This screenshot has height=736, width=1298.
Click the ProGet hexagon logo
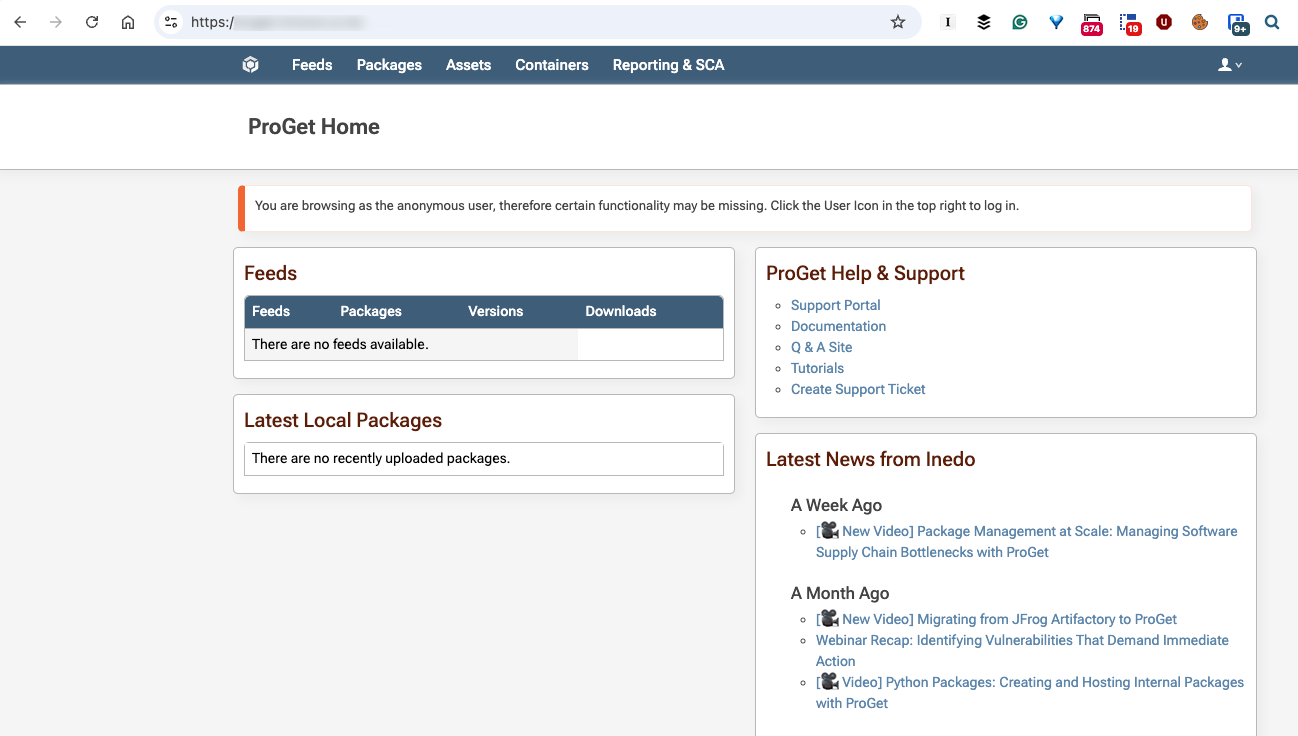pyautogui.click(x=251, y=65)
